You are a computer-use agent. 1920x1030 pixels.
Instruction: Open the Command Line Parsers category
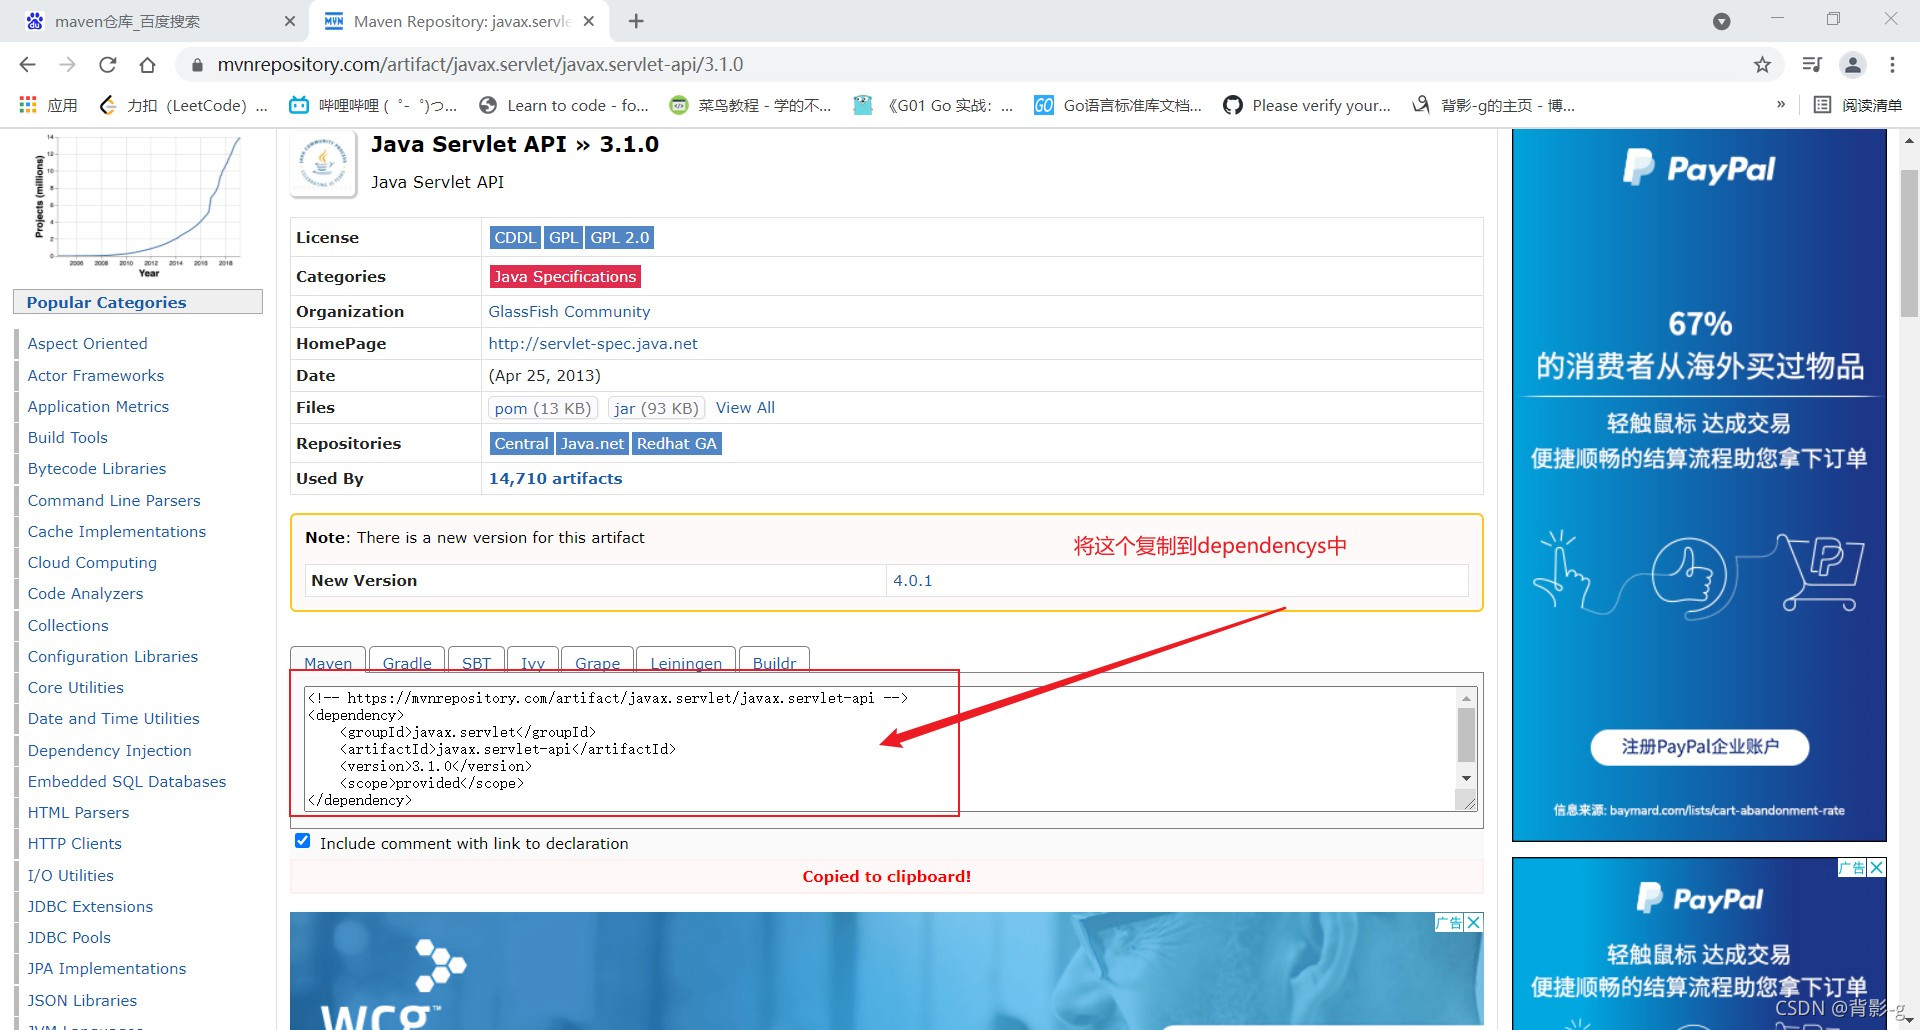(114, 501)
